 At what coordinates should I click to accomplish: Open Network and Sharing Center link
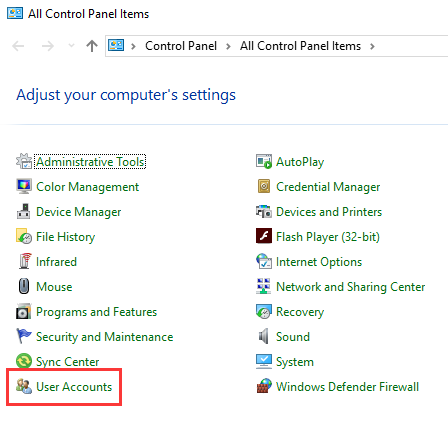(x=351, y=287)
